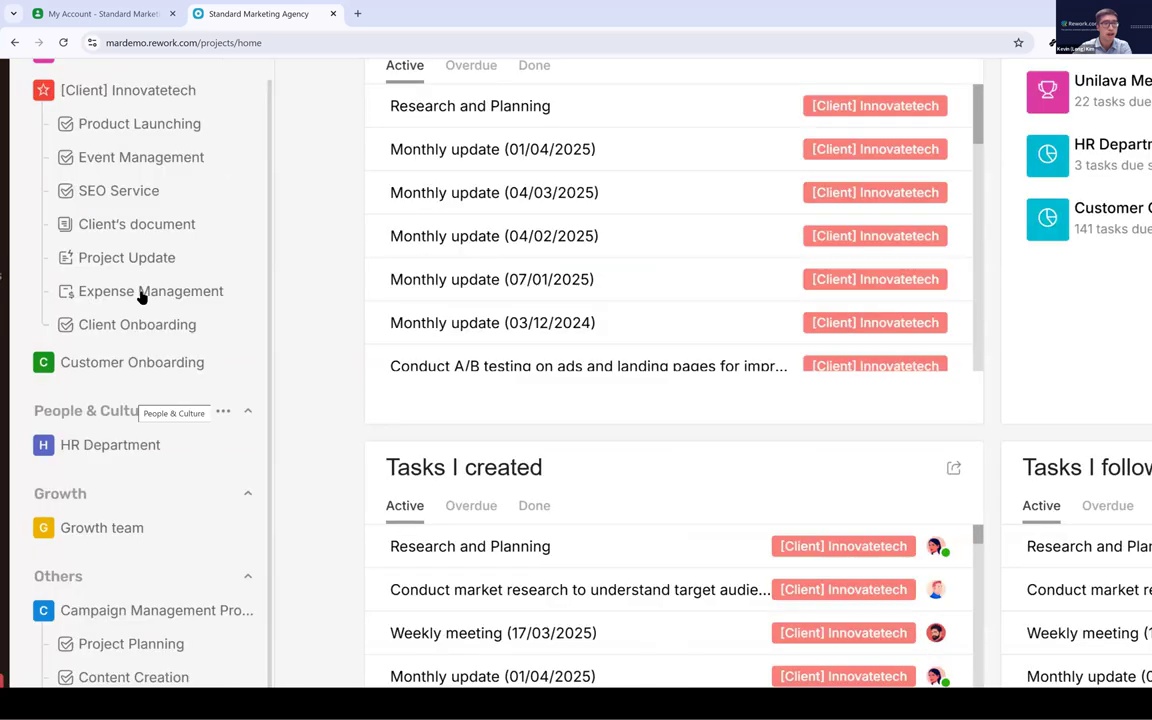
Task: Click assignee avatar on Research and Planning row
Action: (x=937, y=546)
